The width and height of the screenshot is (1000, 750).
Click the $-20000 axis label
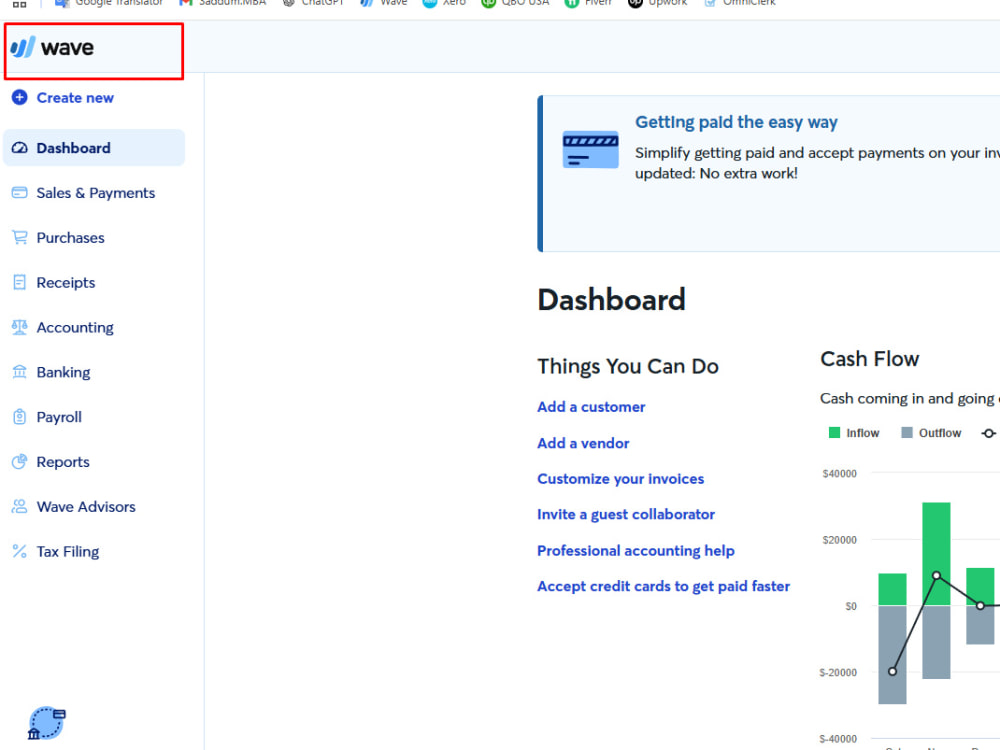click(838, 673)
